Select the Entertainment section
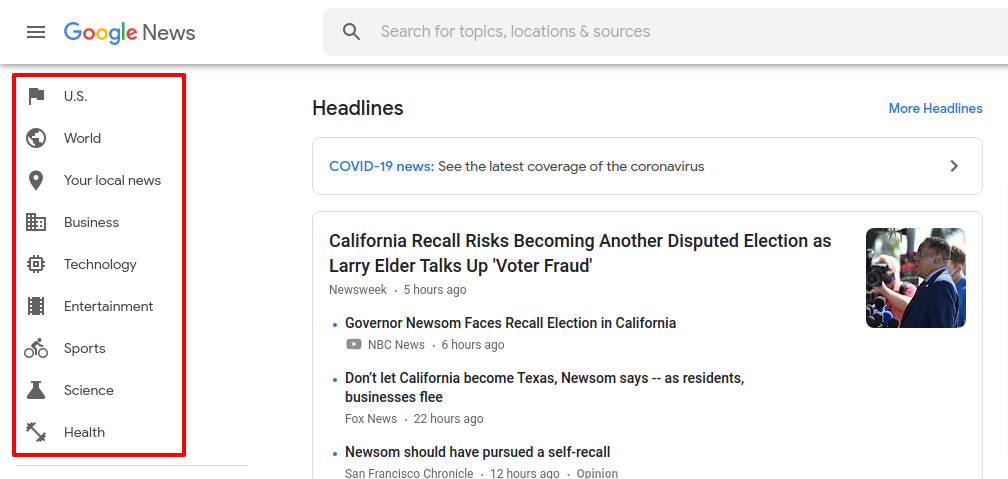The width and height of the screenshot is (1008, 479). pos(109,306)
